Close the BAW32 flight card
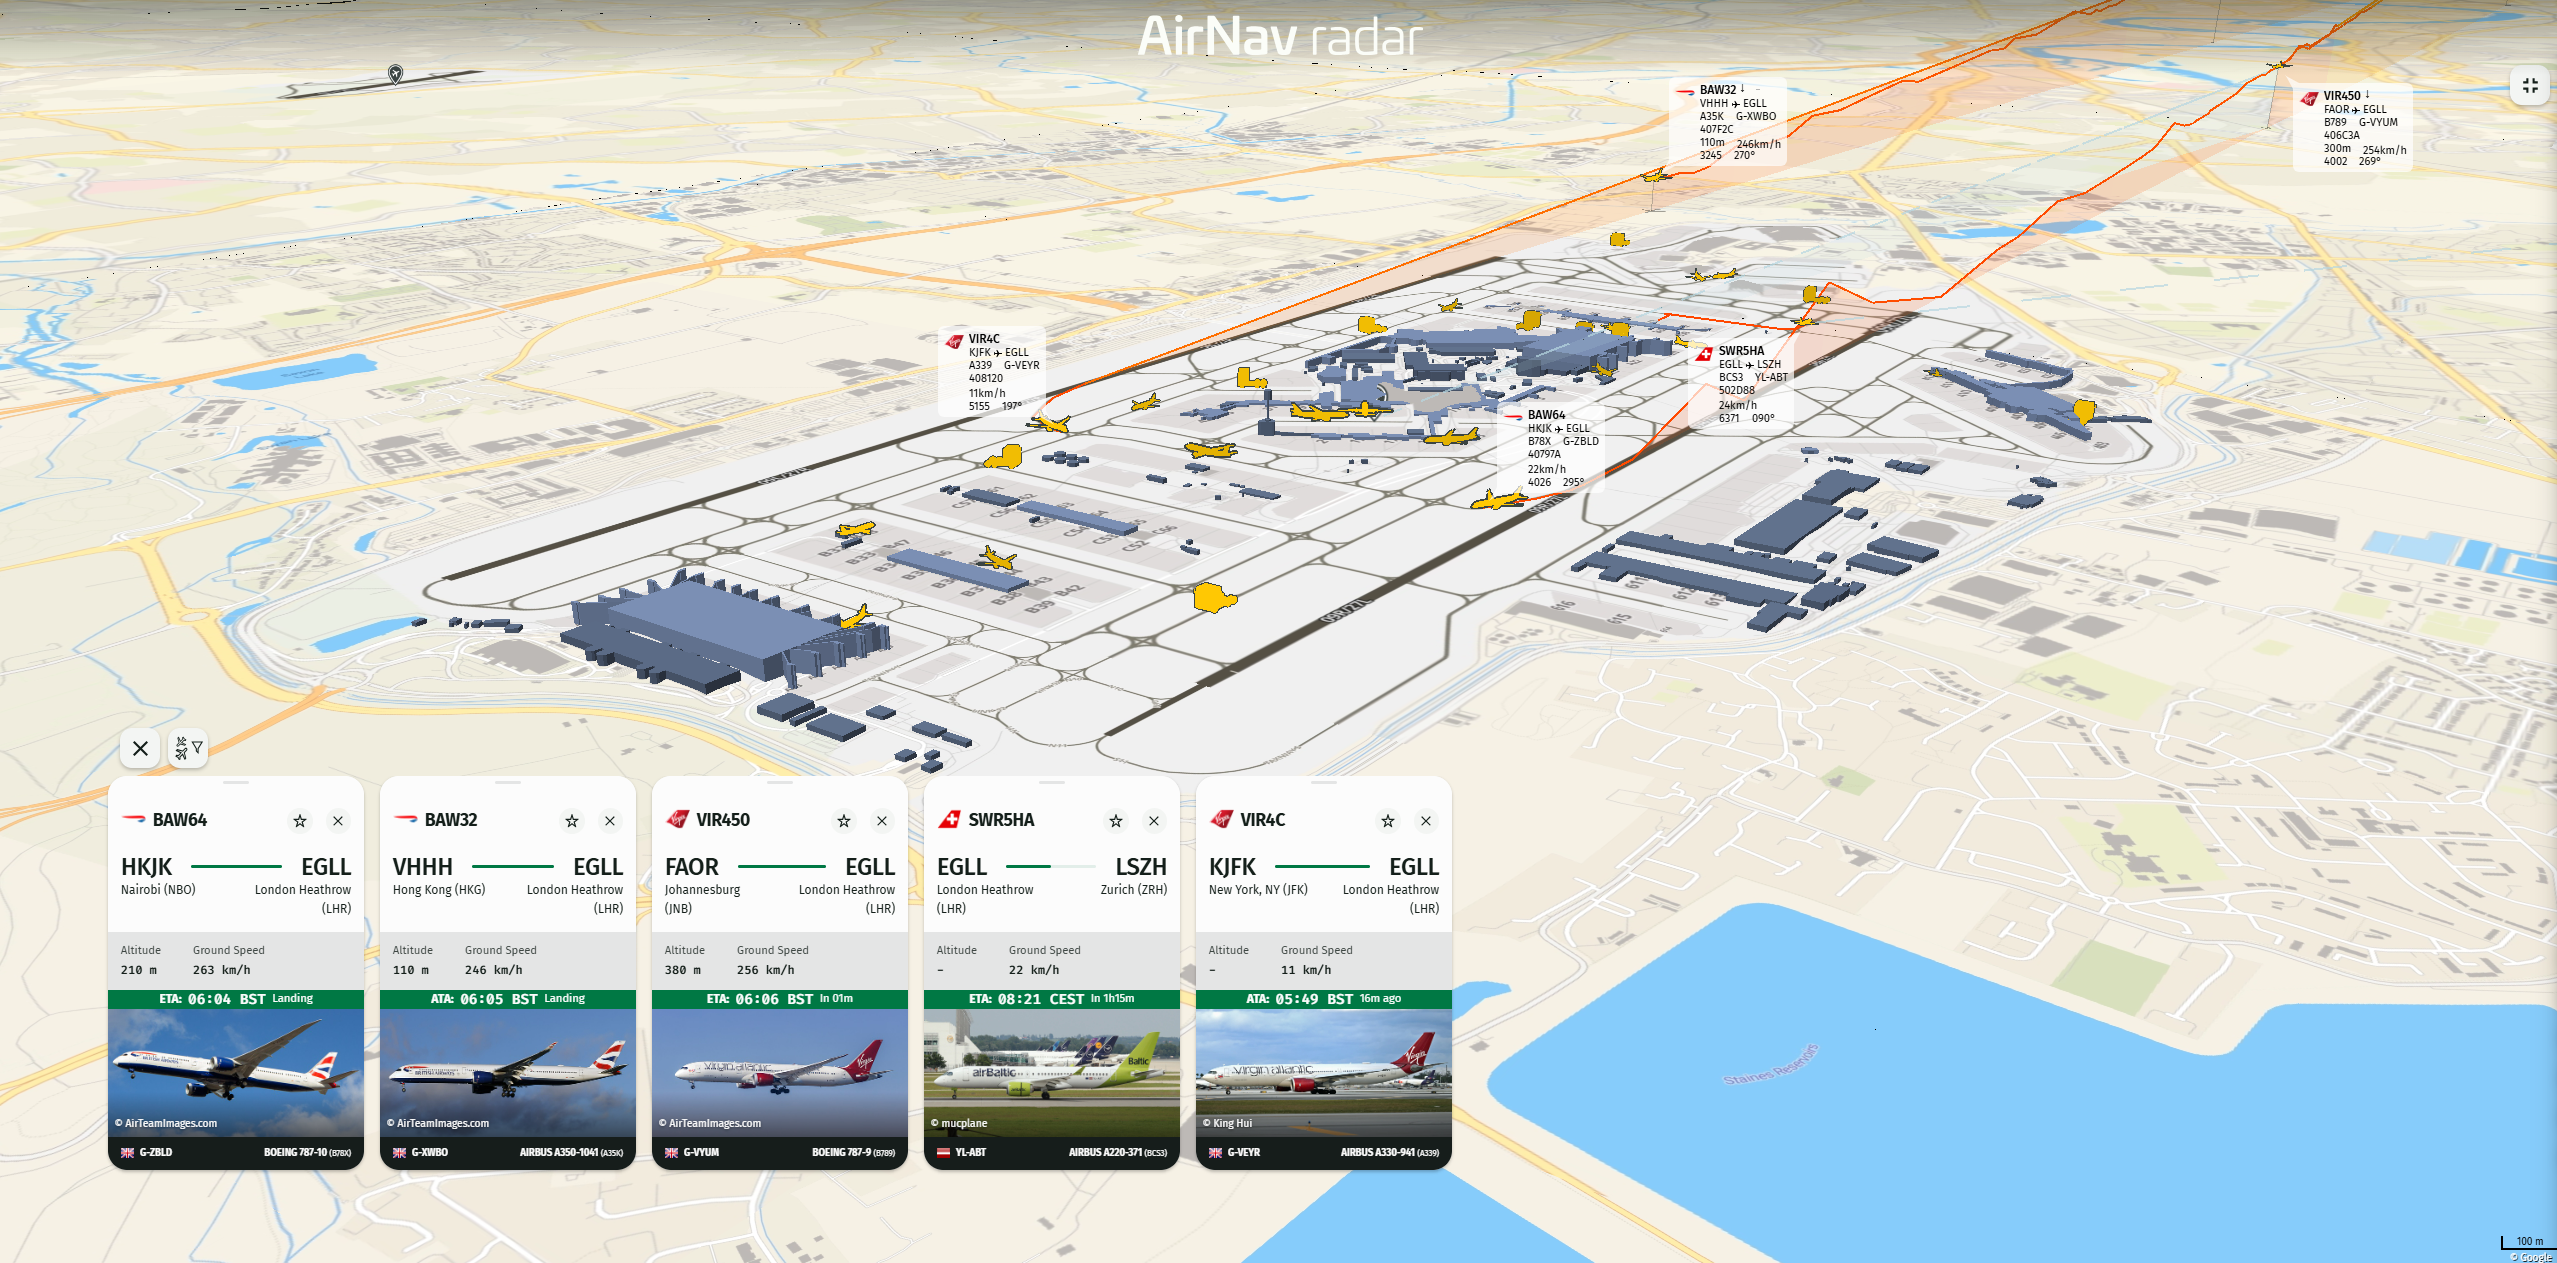The height and width of the screenshot is (1263, 2557). pos(610,821)
